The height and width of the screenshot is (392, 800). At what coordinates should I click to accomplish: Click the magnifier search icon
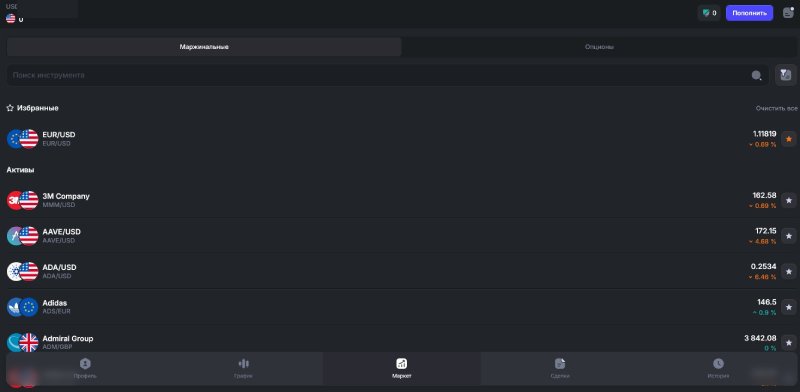point(756,76)
